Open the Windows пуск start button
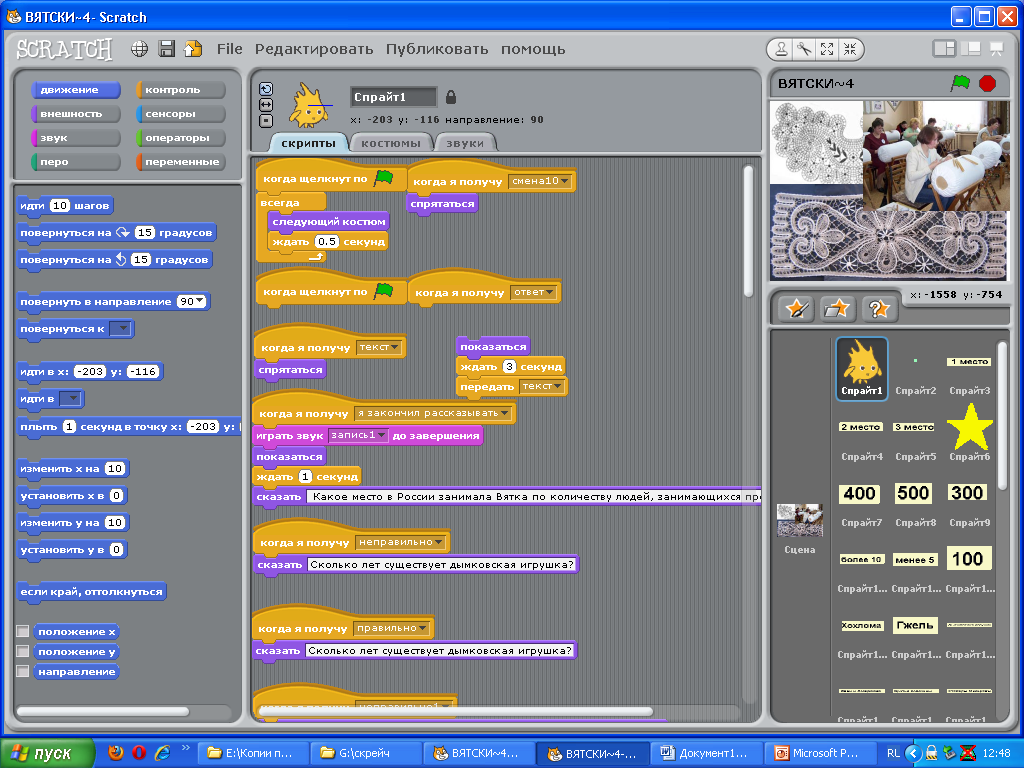Image resolution: width=1024 pixels, height=768 pixels. click(x=46, y=753)
